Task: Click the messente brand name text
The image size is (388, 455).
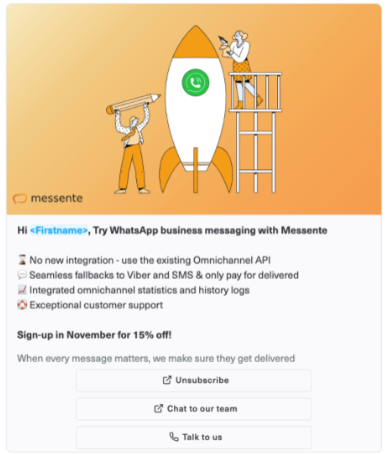Action: coord(57,198)
